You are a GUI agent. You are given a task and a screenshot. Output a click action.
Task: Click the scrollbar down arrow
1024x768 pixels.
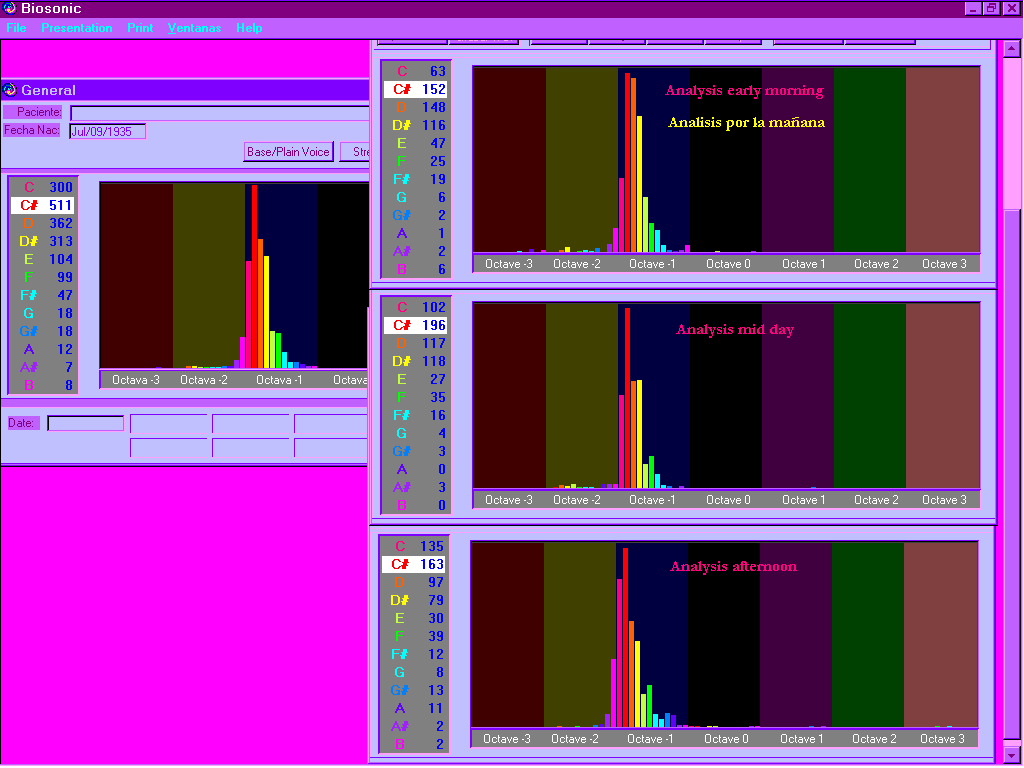[1012, 755]
